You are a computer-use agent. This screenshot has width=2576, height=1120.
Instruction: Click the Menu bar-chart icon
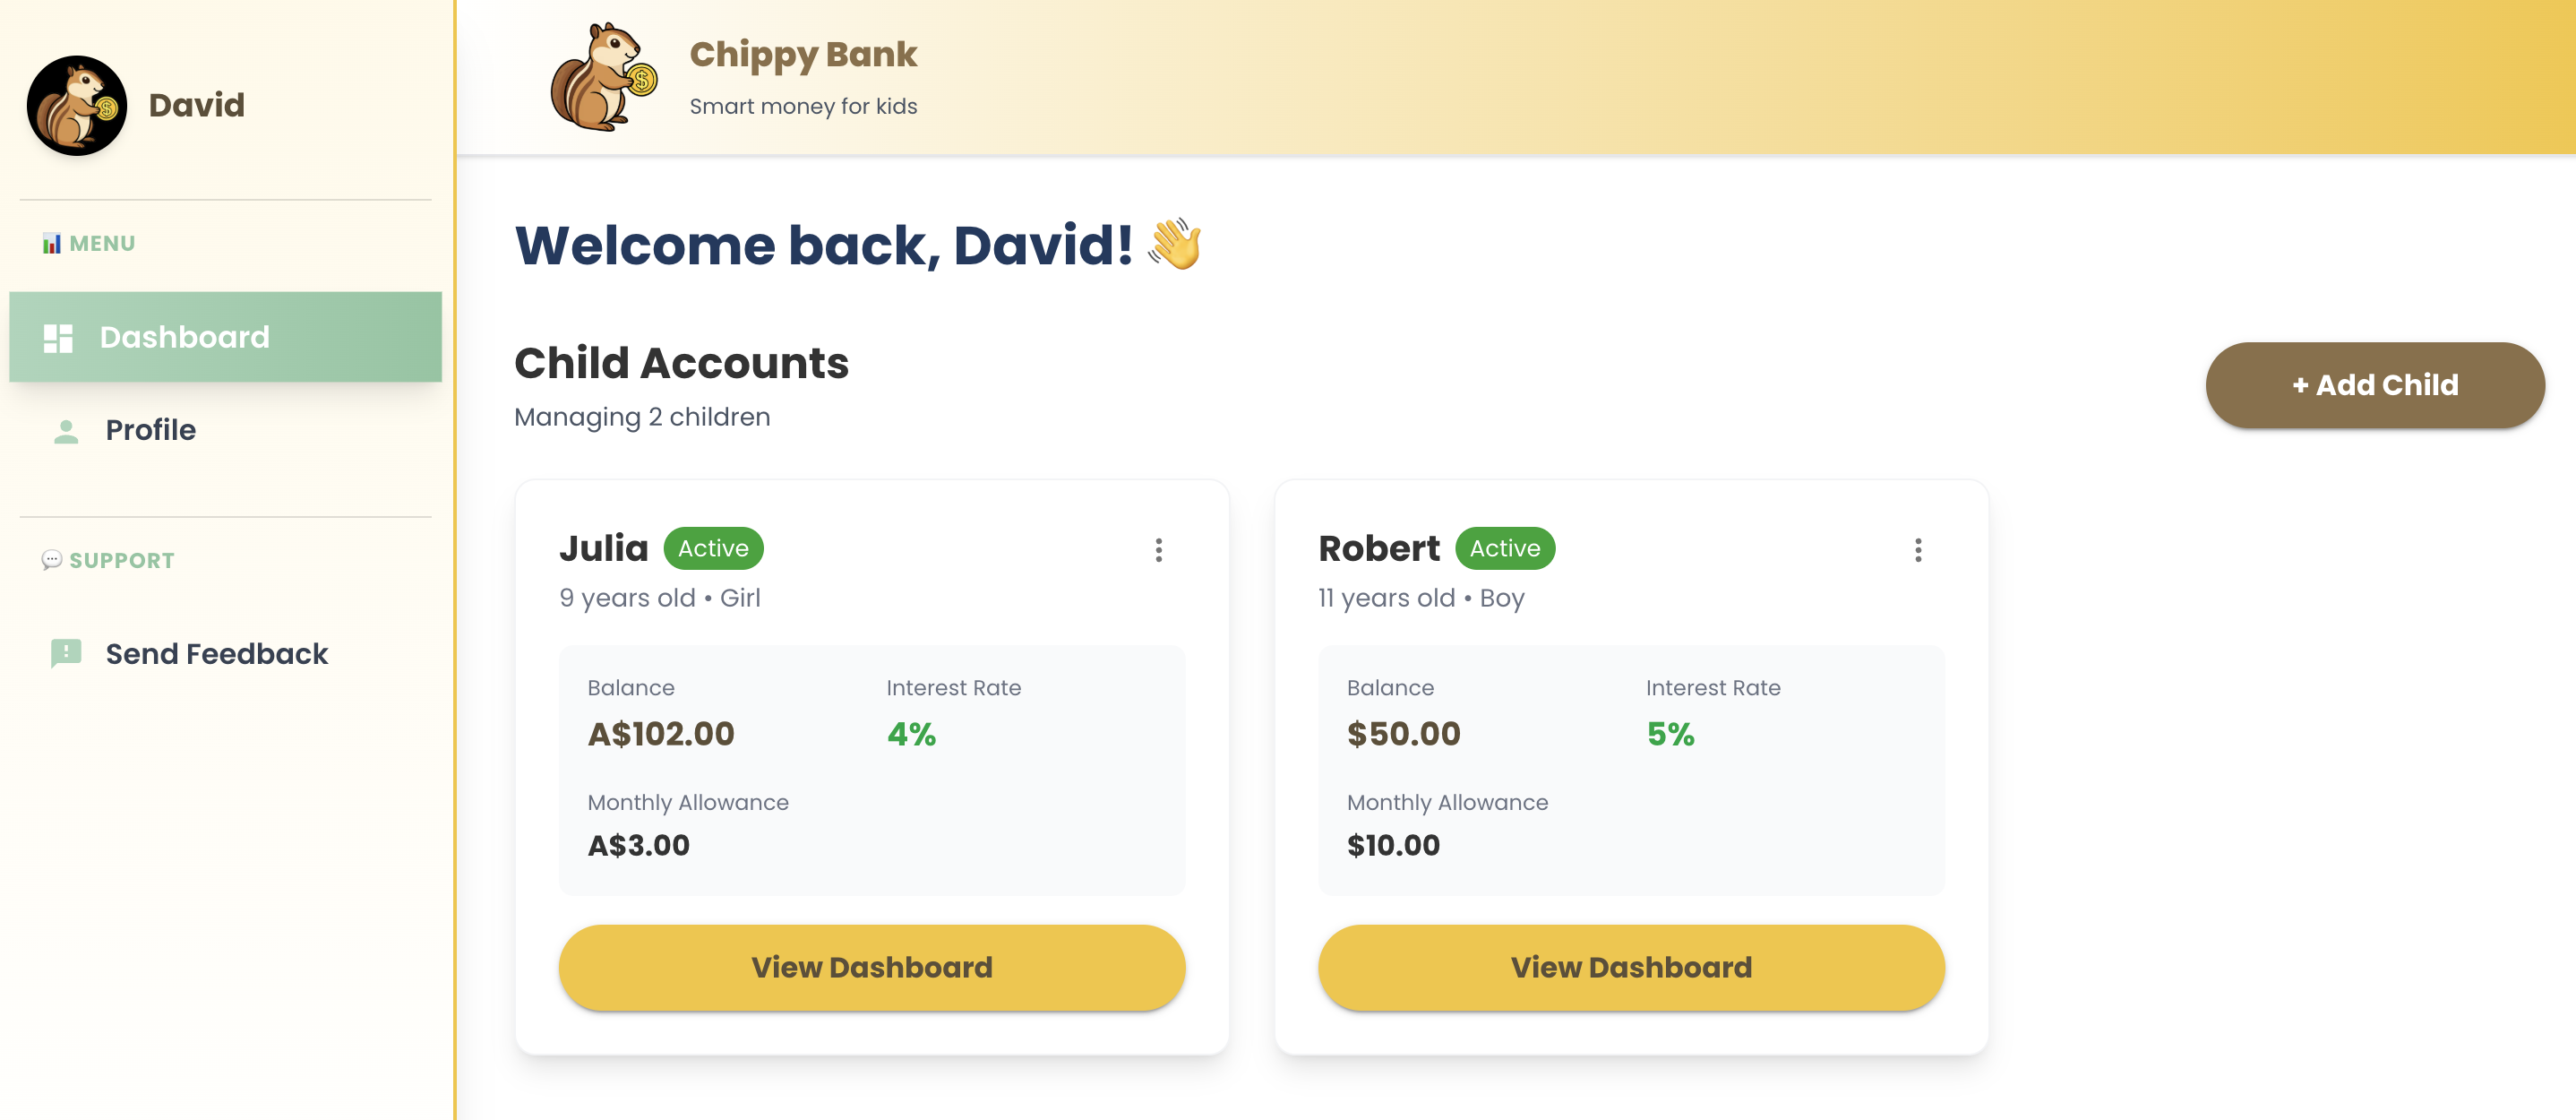click(x=52, y=242)
